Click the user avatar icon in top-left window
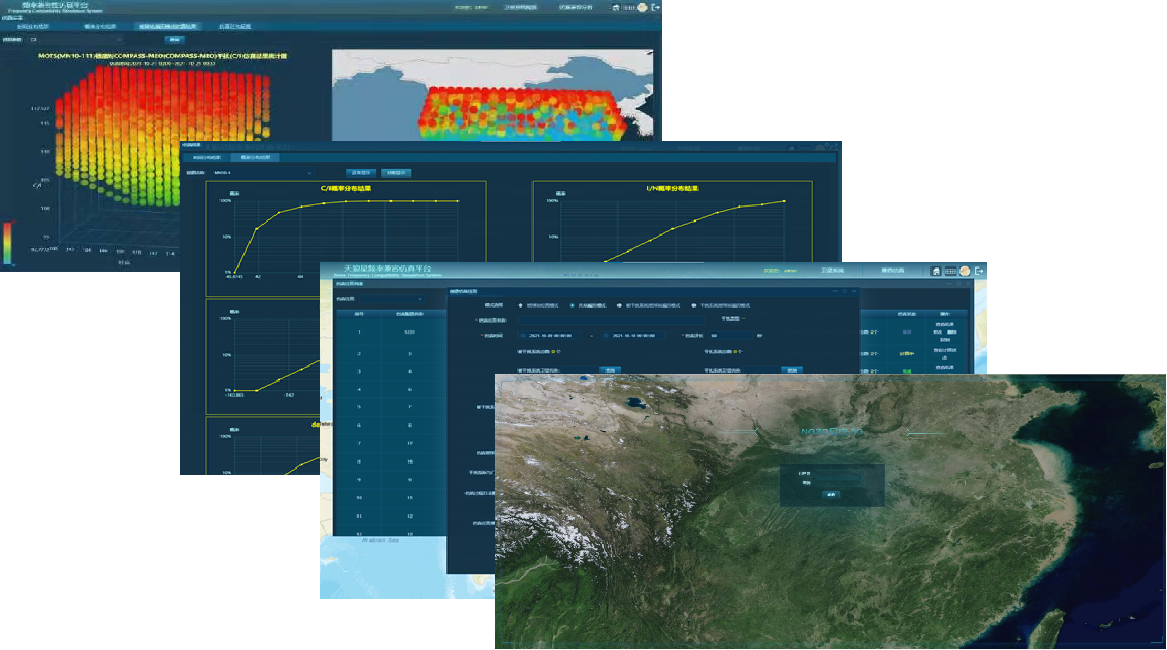The height and width of the screenshot is (650, 1167). tap(641, 7)
